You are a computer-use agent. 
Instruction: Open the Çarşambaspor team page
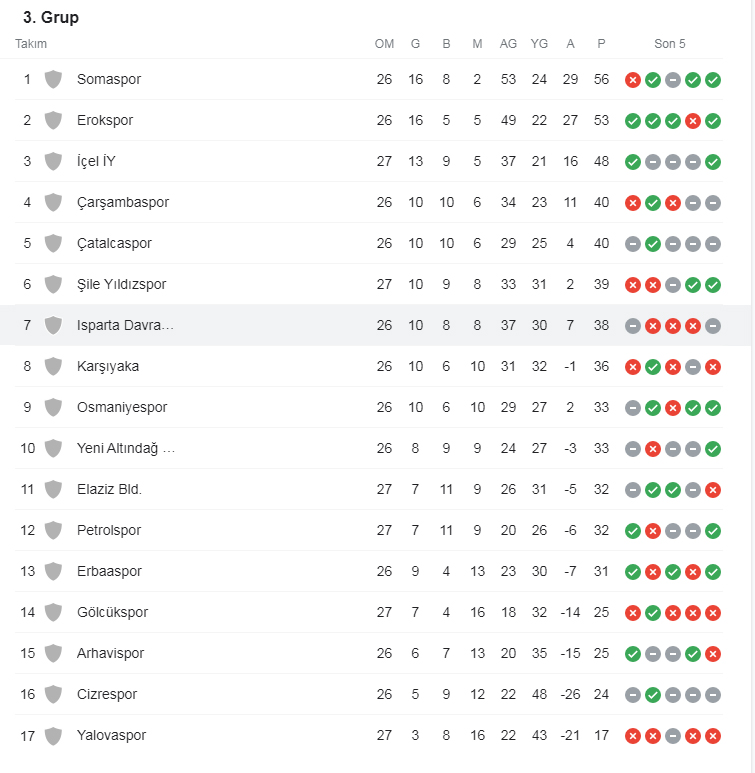[x=123, y=202]
